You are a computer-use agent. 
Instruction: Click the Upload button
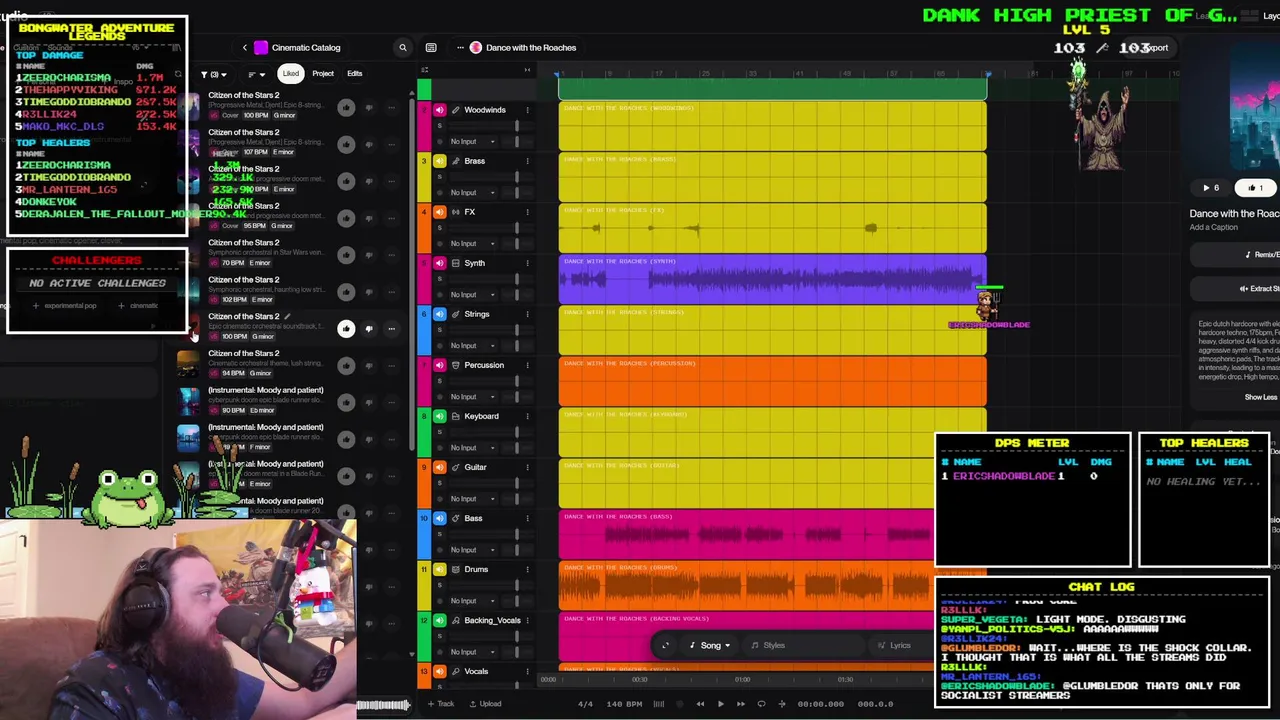pos(486,704)
